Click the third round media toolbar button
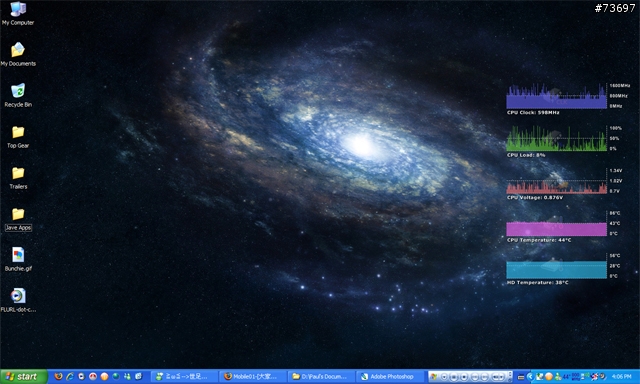640x384 pixels. click(464, 377)
